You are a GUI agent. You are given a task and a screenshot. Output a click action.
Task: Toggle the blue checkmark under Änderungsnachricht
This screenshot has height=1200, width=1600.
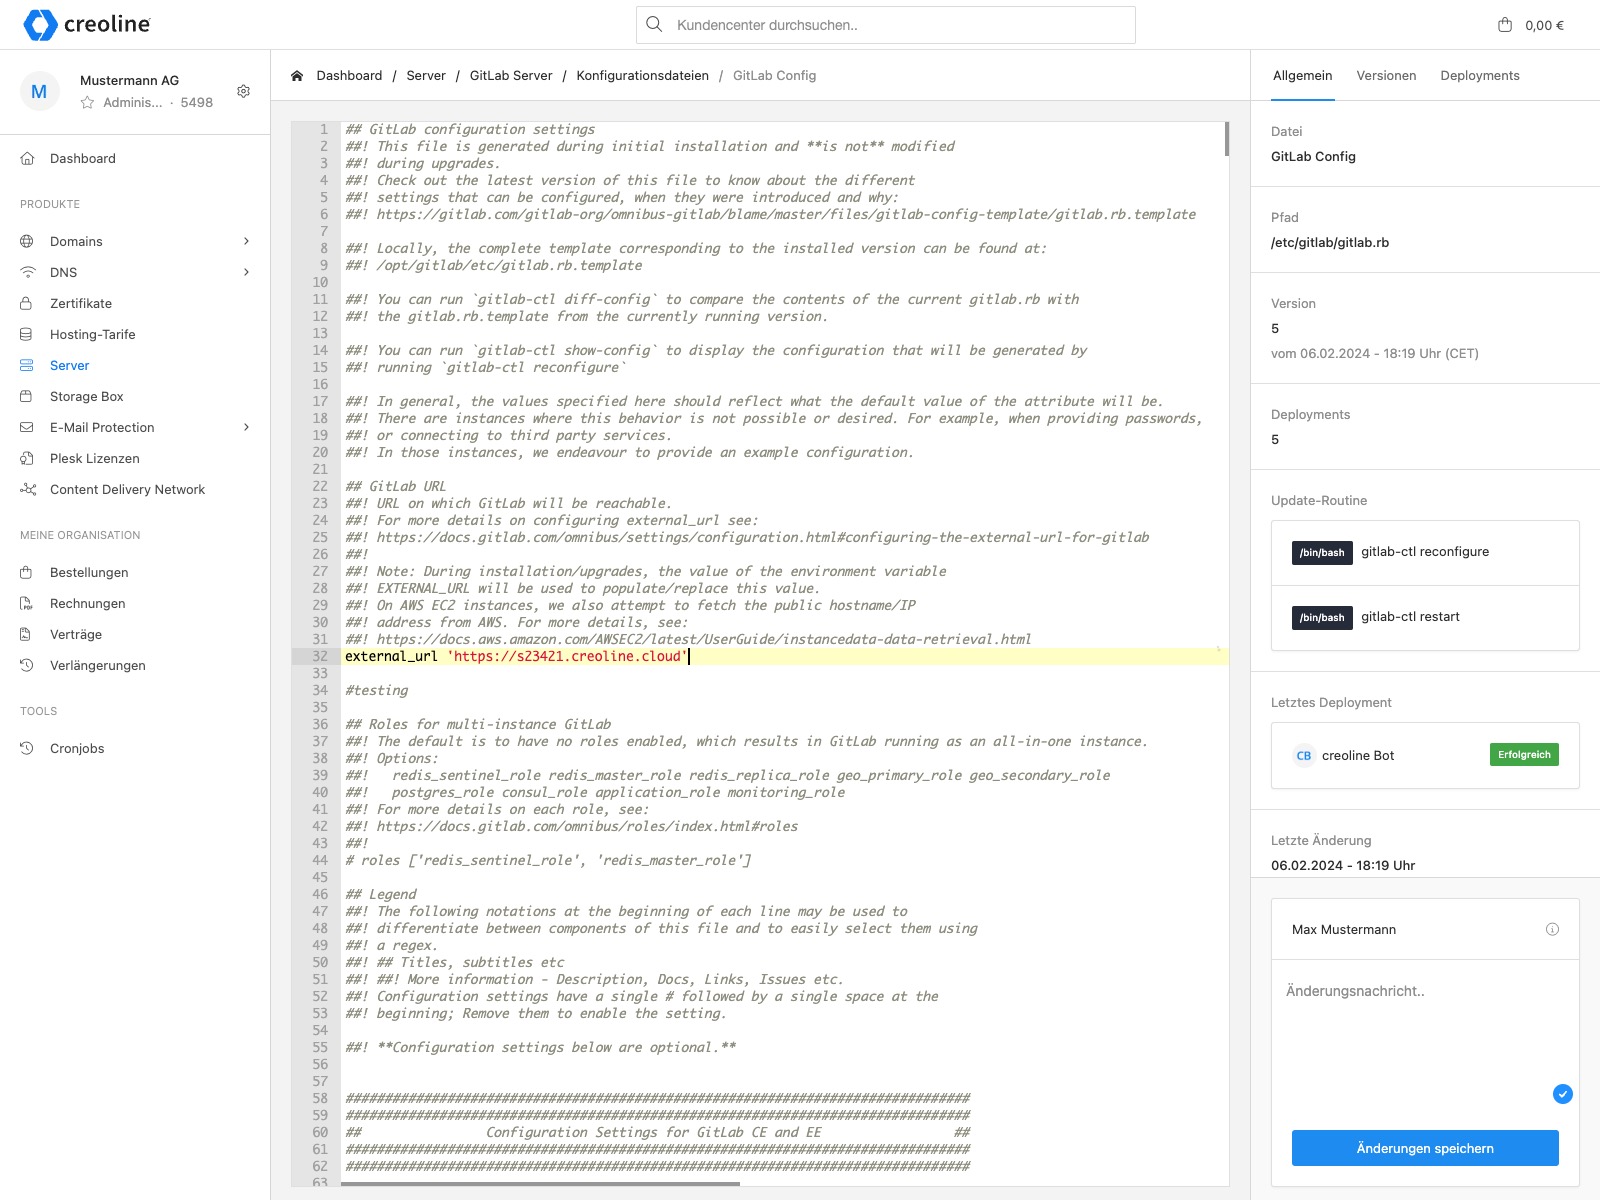(1562, 1094)
